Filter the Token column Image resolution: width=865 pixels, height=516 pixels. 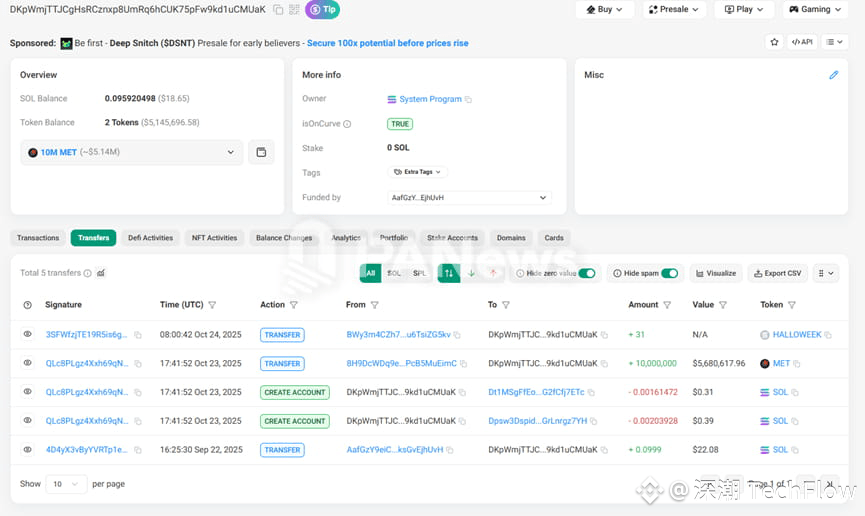[x=792, y=305]
